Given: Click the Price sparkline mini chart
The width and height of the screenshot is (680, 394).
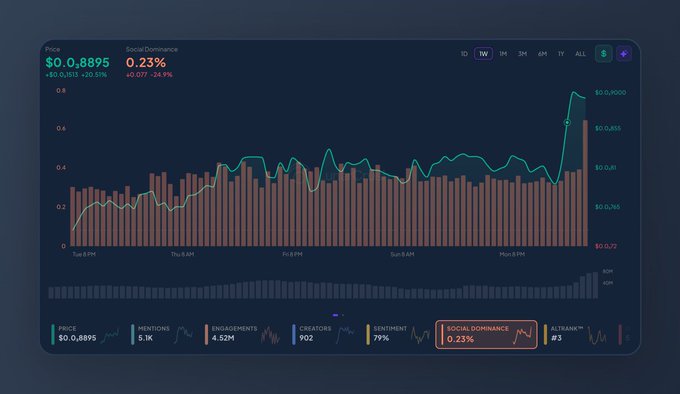Looking at the screenshot, I should (x=109, y=335).
